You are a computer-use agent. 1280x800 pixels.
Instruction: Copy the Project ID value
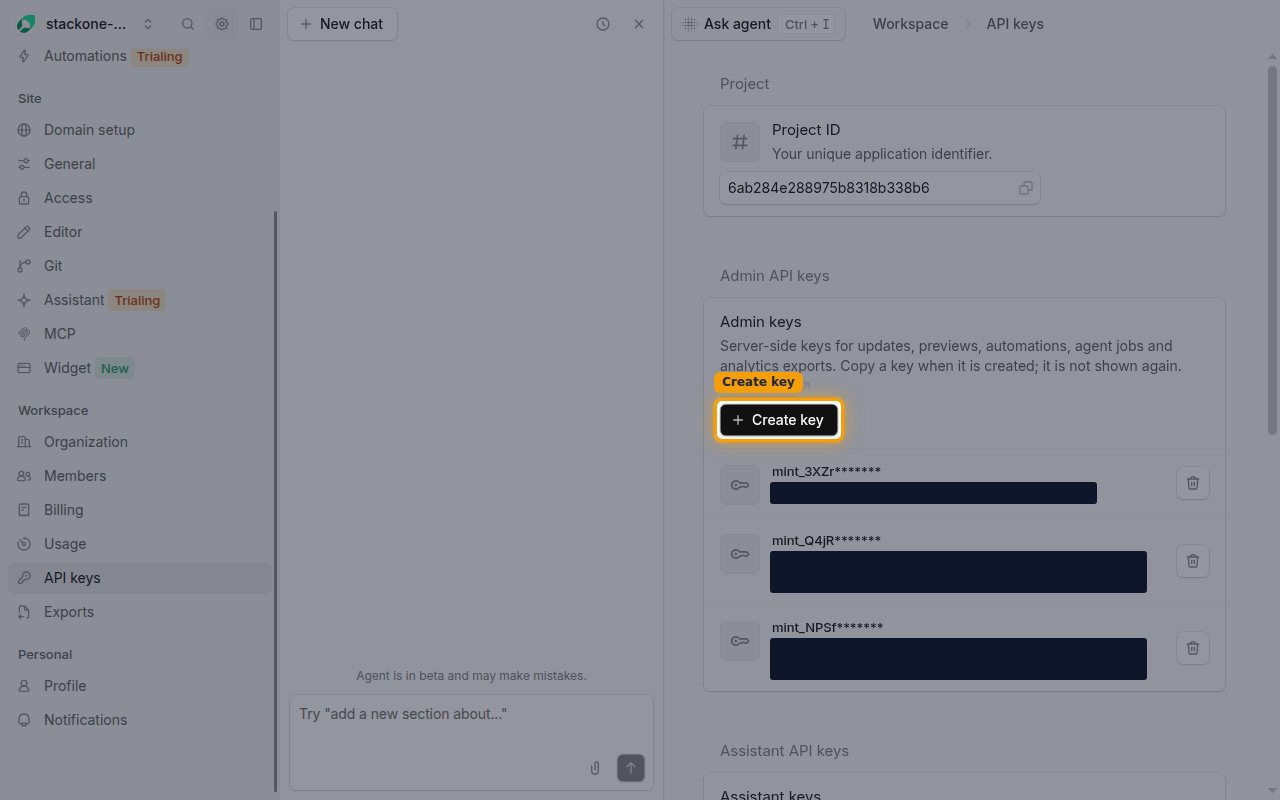click(x=1025, y=188)
